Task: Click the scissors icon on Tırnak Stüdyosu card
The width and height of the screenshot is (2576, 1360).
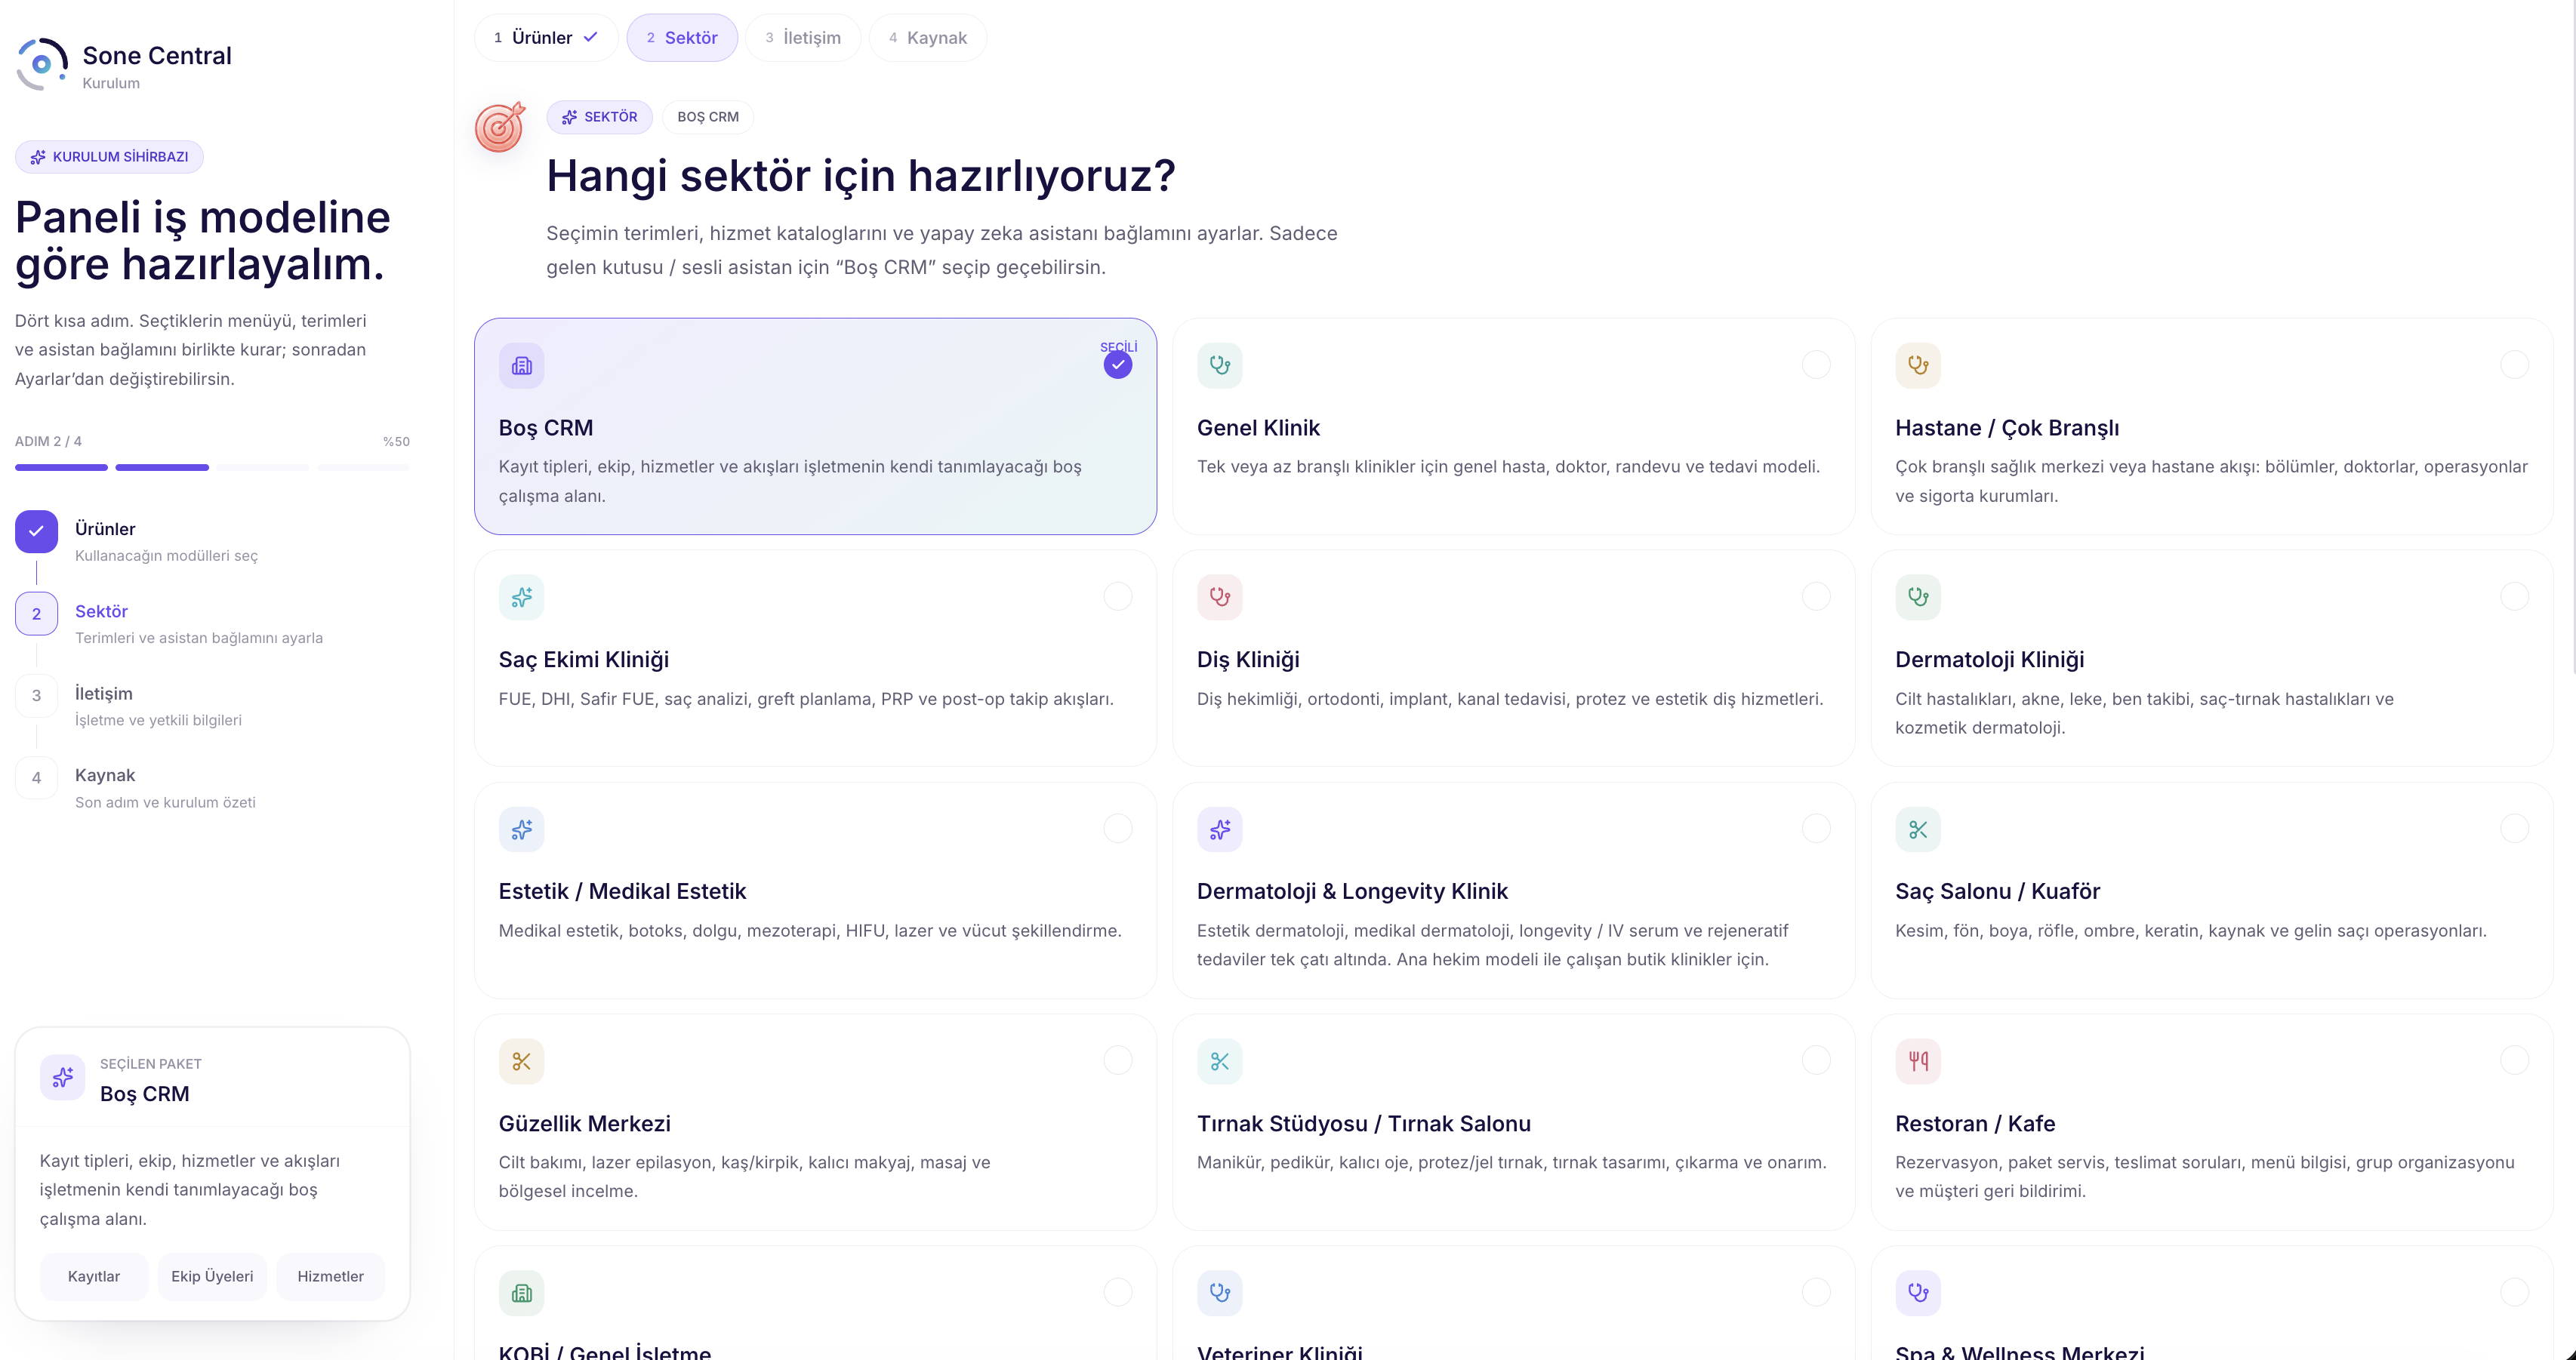Action: (1220, 1062)
